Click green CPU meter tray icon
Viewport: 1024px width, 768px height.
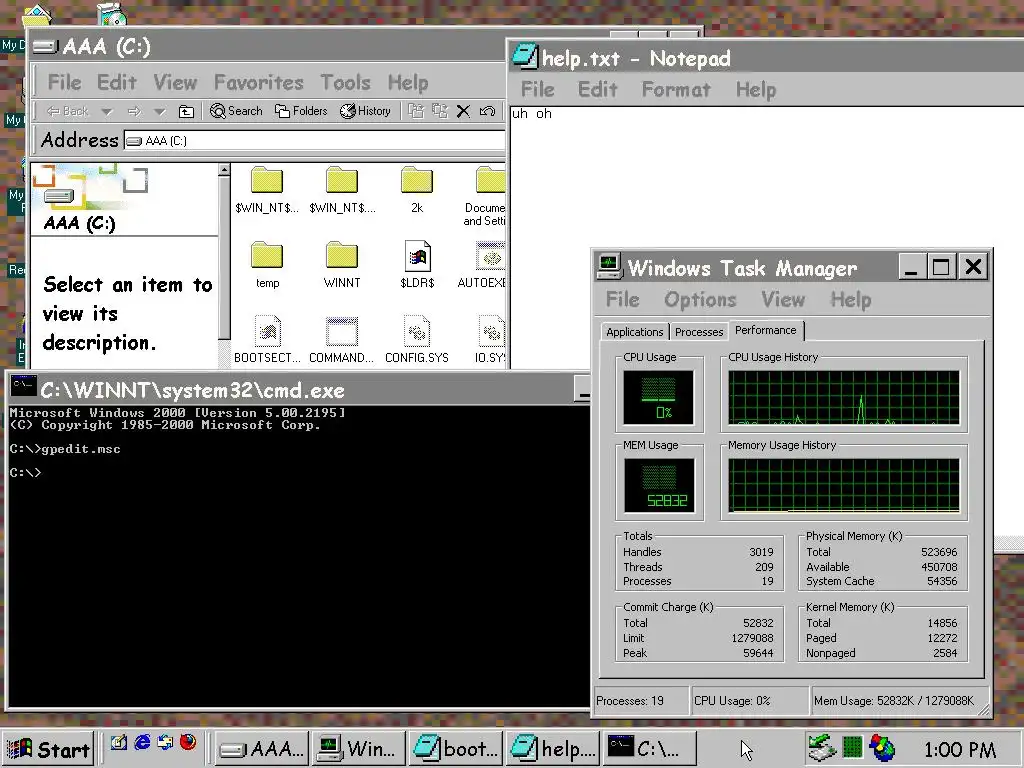(852, 748)
